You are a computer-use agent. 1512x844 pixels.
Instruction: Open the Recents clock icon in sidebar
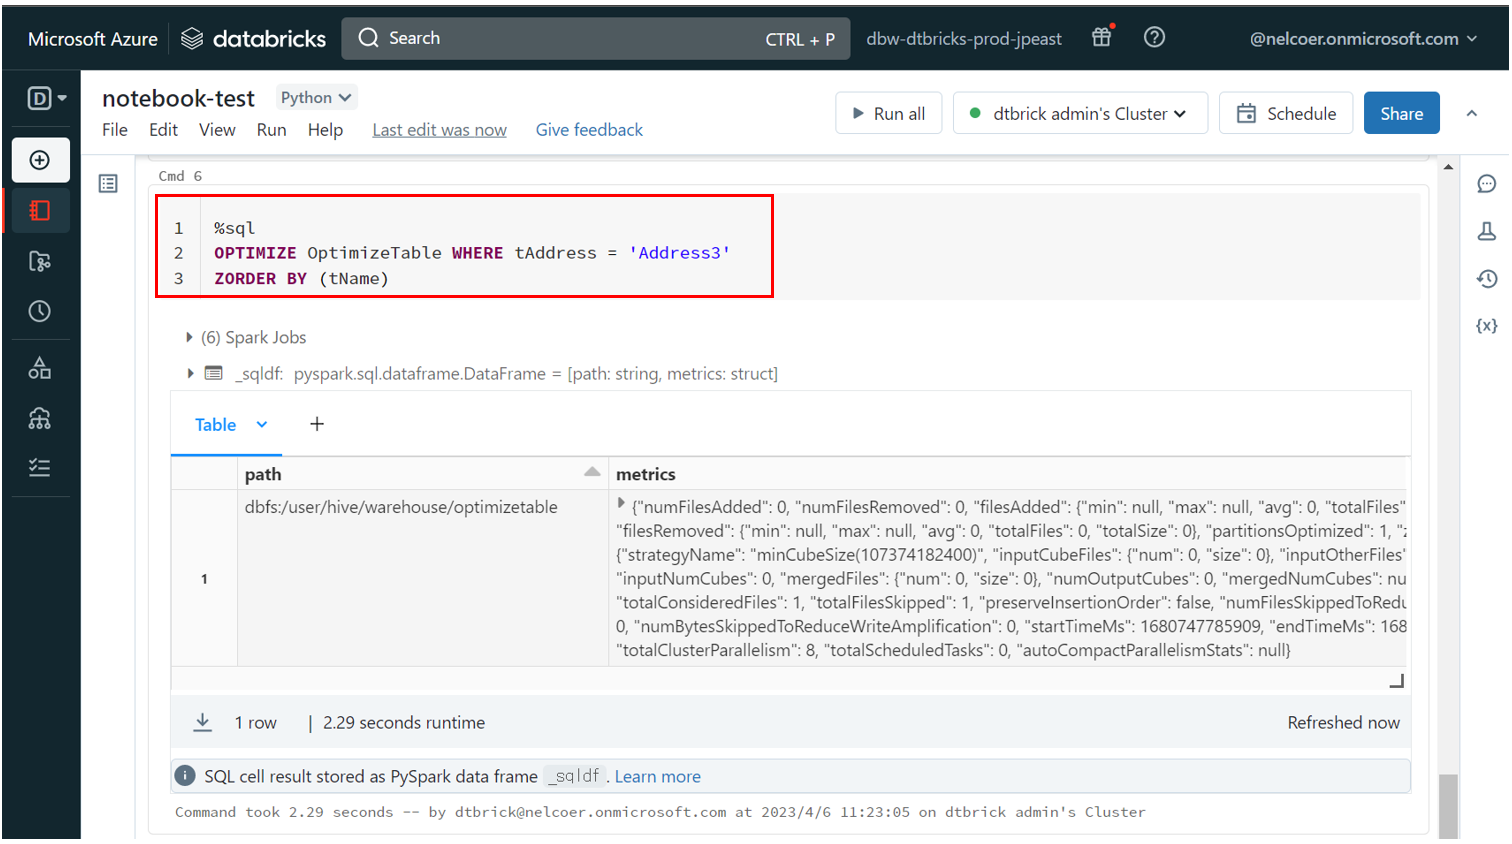(40, 312)
